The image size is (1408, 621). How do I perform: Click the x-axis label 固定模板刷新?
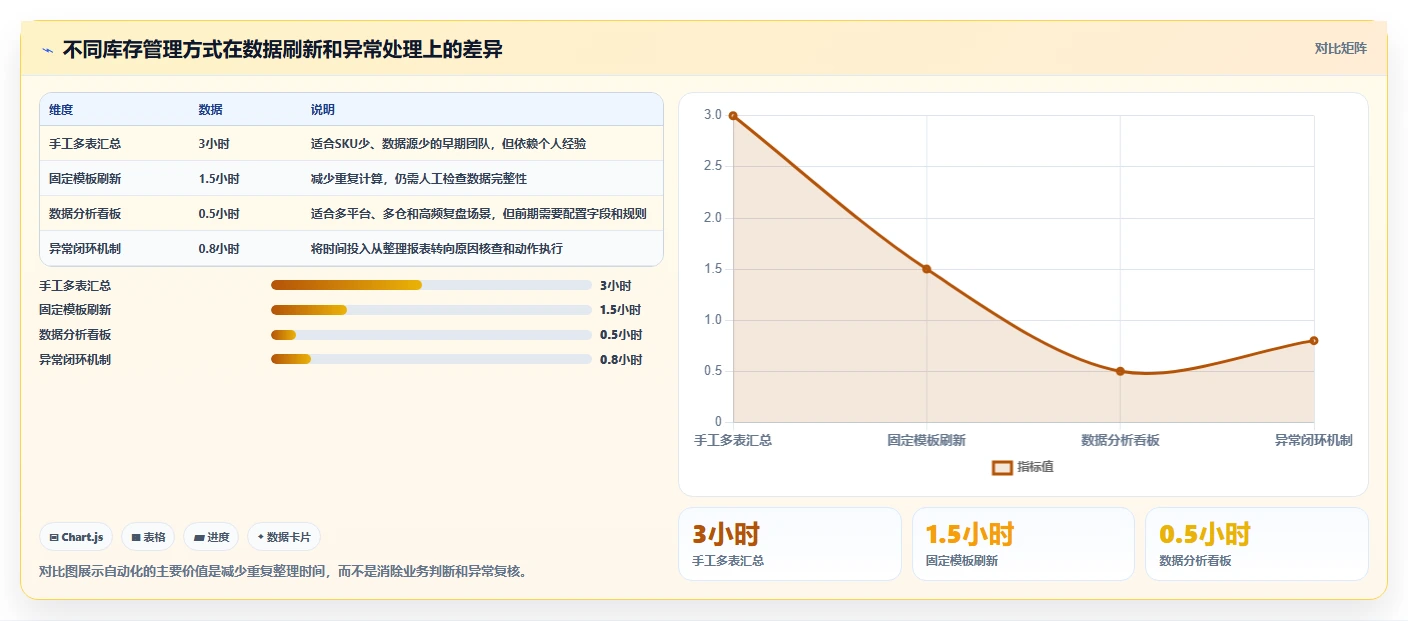point(926,440)
